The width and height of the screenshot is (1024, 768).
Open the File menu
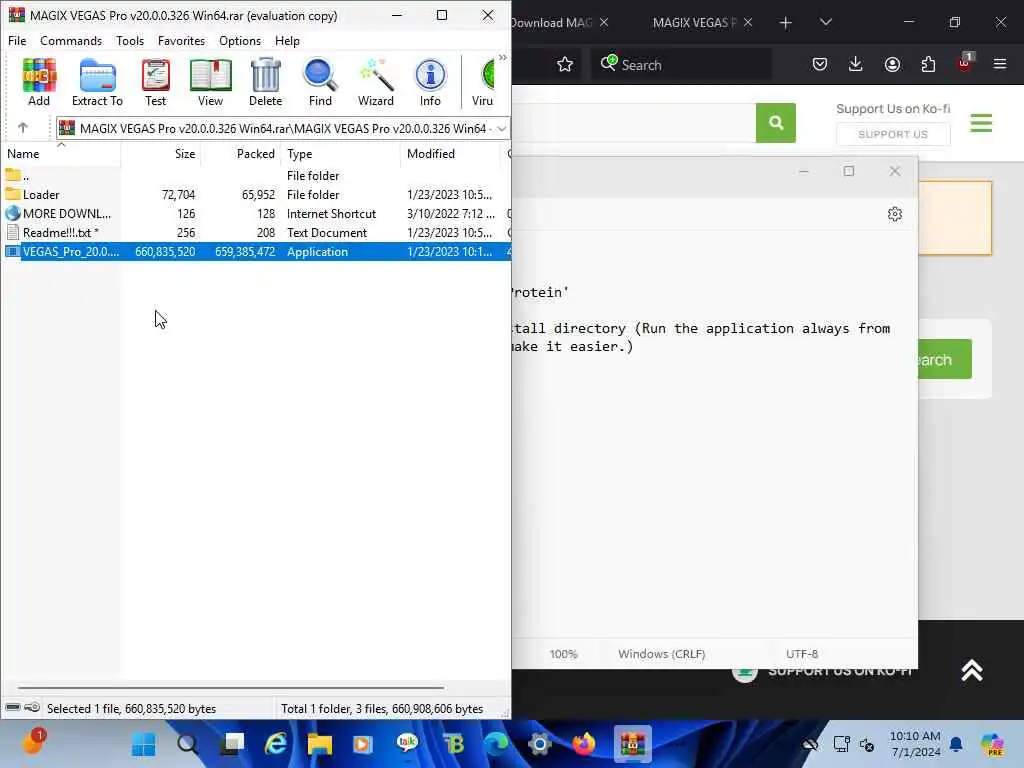pyautogui.click(x=17, y=40)
